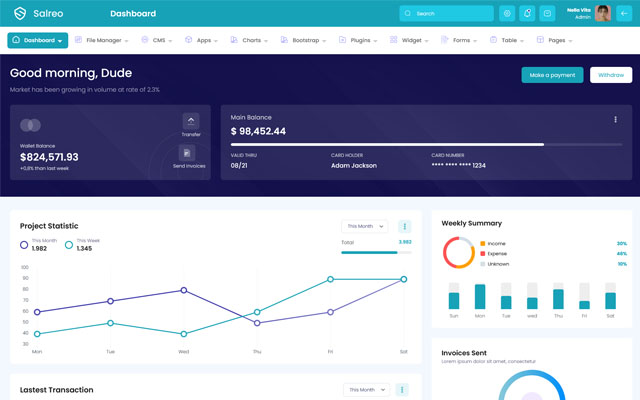The height and width of the screenshot is (400, 640).
Task: Expand the Apps dropdown arrow
Action: [216, 41]
